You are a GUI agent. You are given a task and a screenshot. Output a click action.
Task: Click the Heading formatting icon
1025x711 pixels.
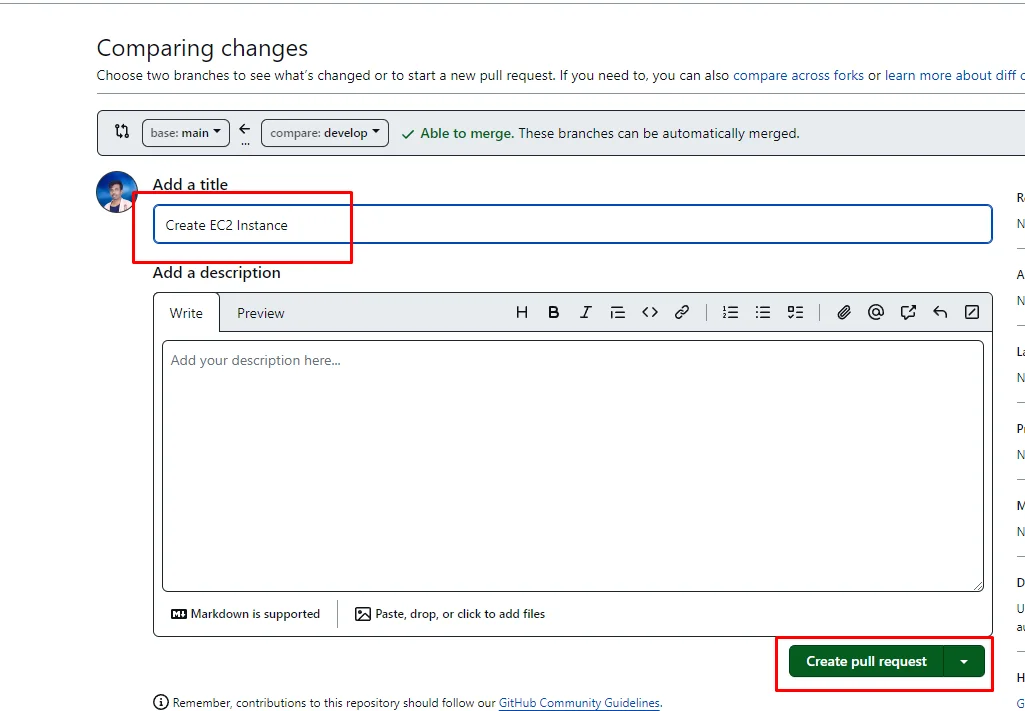tap(521, 312)
